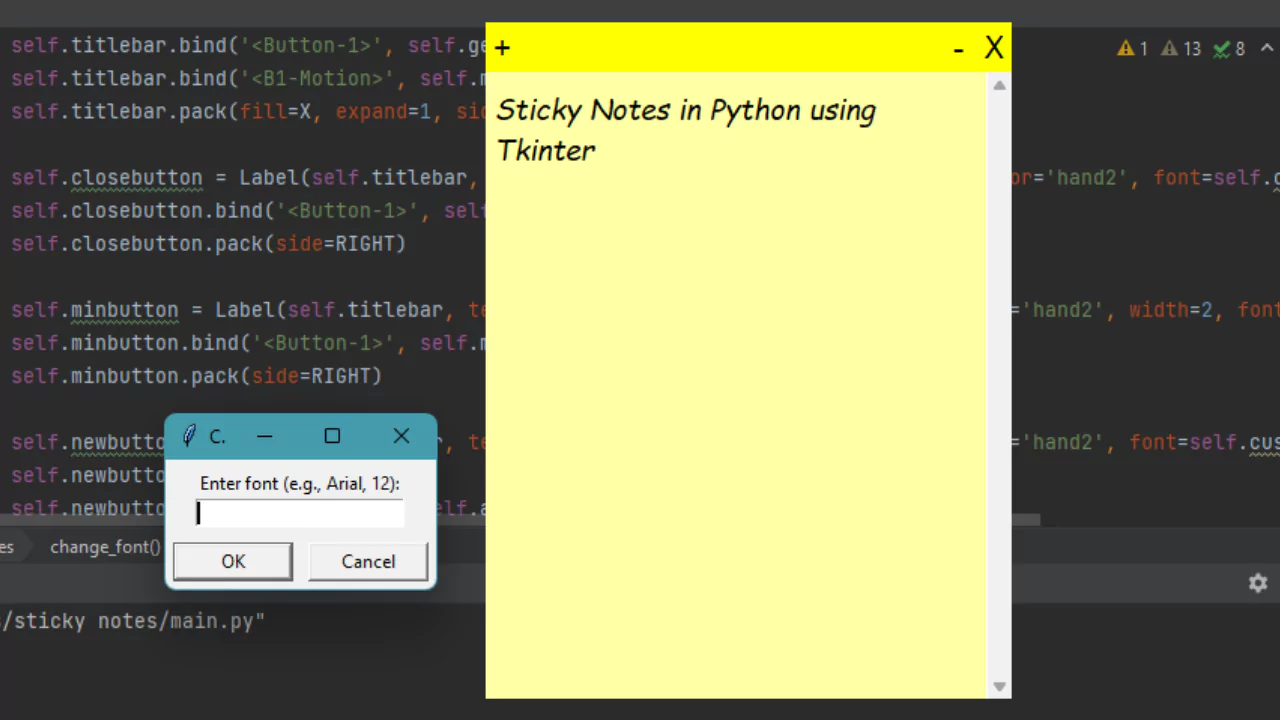Click the Tkinter feather icon on the dialog
The width and height of the screenshot is (1280, 720).
[x=188, y=436]
